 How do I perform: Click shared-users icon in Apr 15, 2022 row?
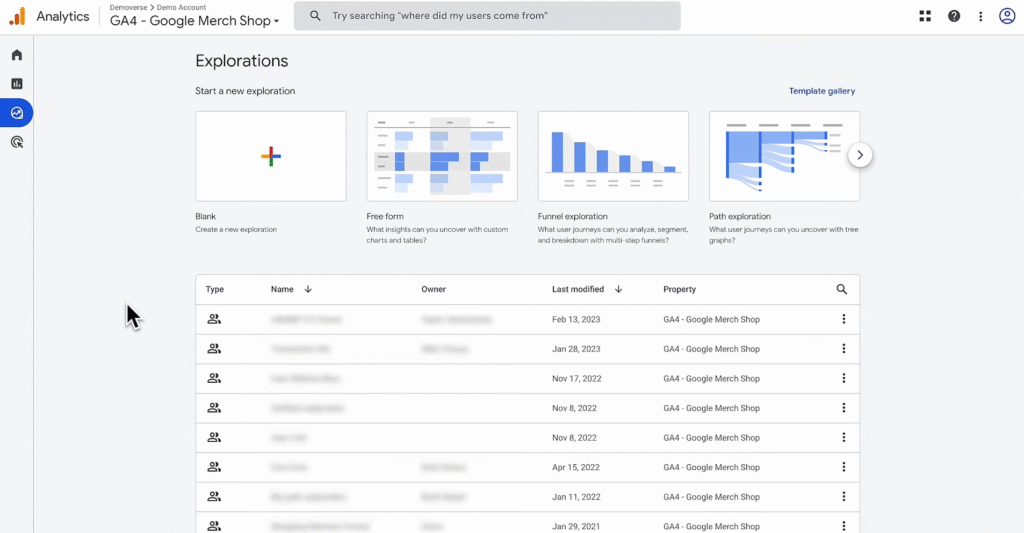coord(214,467)
